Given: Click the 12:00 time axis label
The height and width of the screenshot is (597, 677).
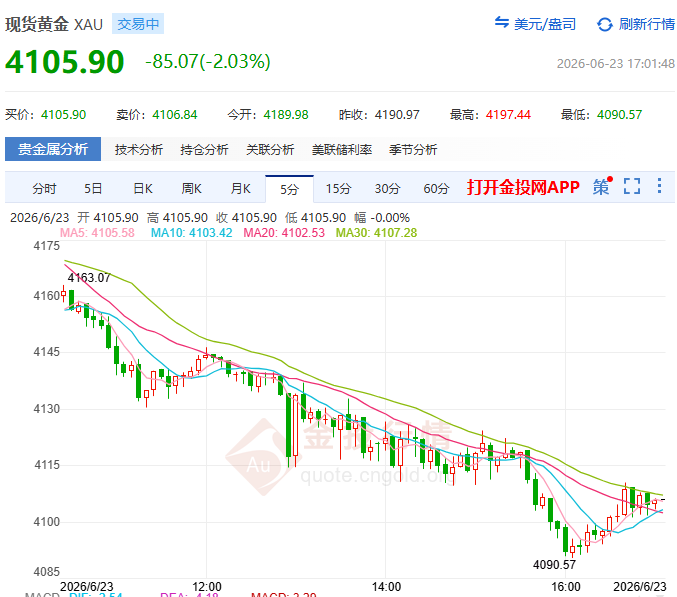Looking at the screenshot, I should (207, 587).
